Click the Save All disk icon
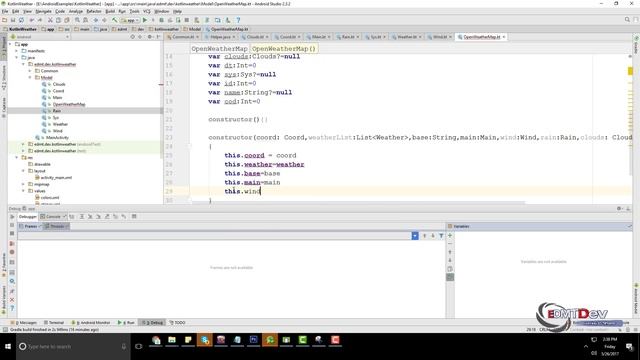The image size is (640, 360). [13, 20]
